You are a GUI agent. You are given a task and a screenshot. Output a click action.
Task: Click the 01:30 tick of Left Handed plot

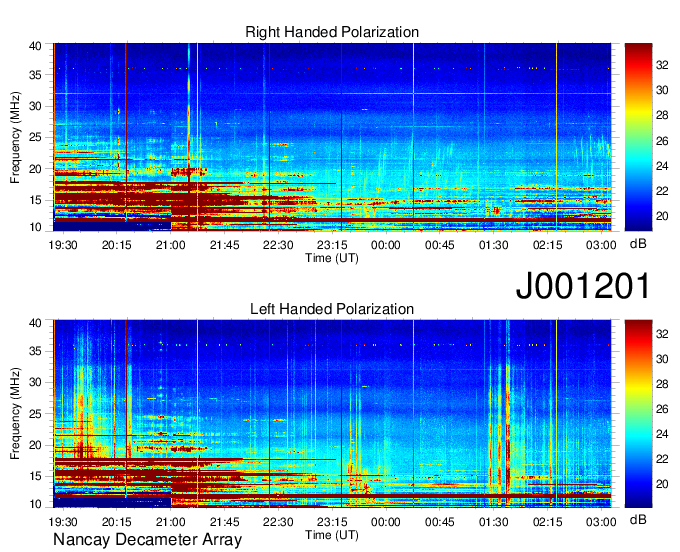pos(494,522)
